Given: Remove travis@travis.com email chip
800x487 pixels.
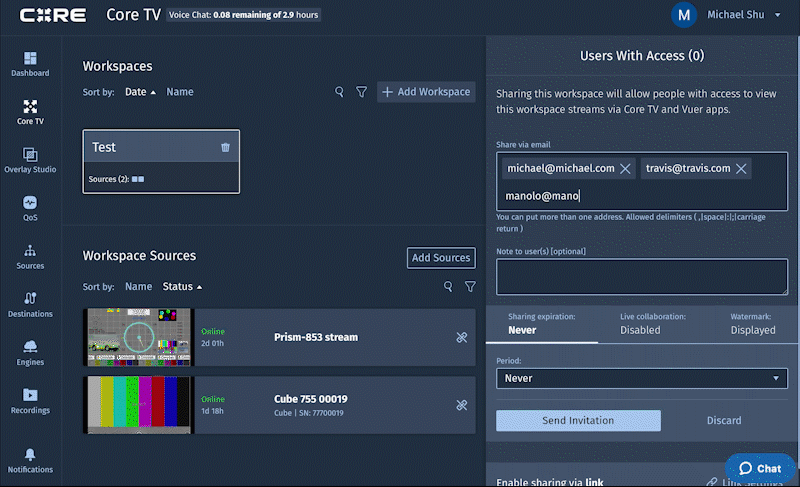Looking at the screenshot, I should point(741,169).
